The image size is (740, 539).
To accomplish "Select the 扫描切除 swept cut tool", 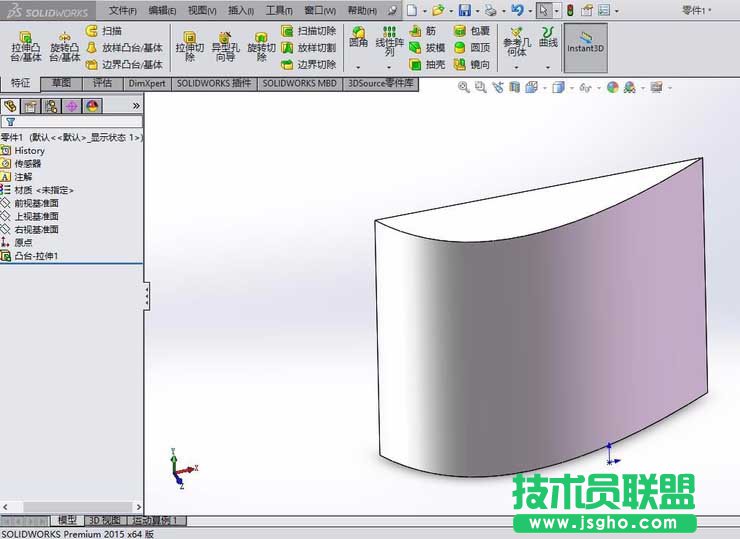I will pyautogui.click(x=309, y=31).
